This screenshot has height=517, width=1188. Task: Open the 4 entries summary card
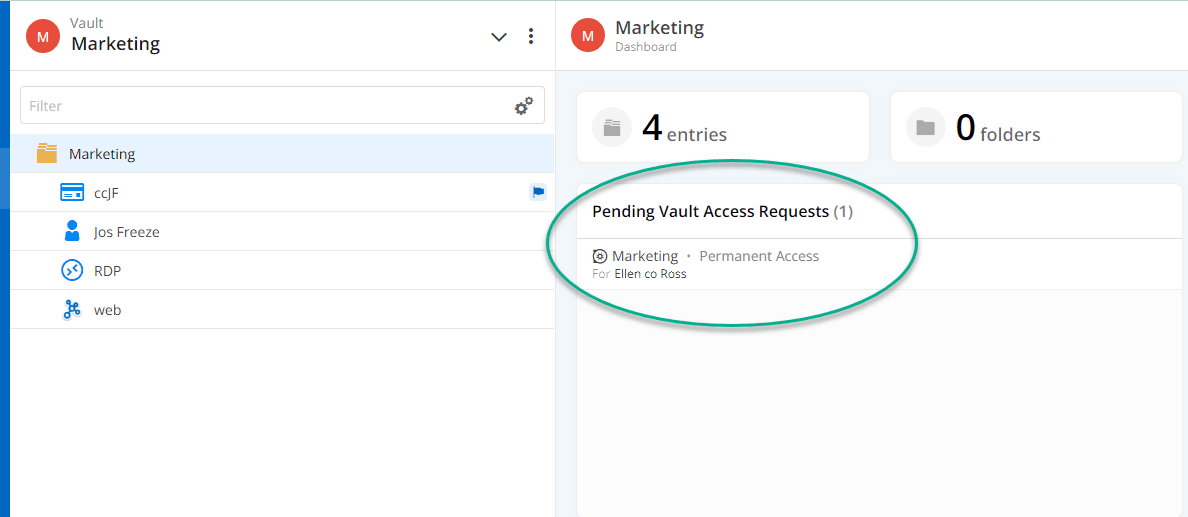[722, 127]
